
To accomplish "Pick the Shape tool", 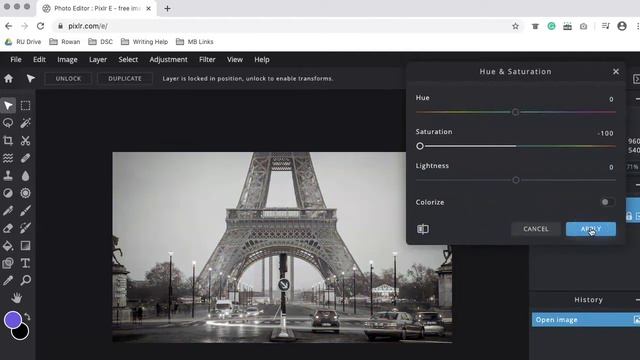I will (x=8, y=263).
